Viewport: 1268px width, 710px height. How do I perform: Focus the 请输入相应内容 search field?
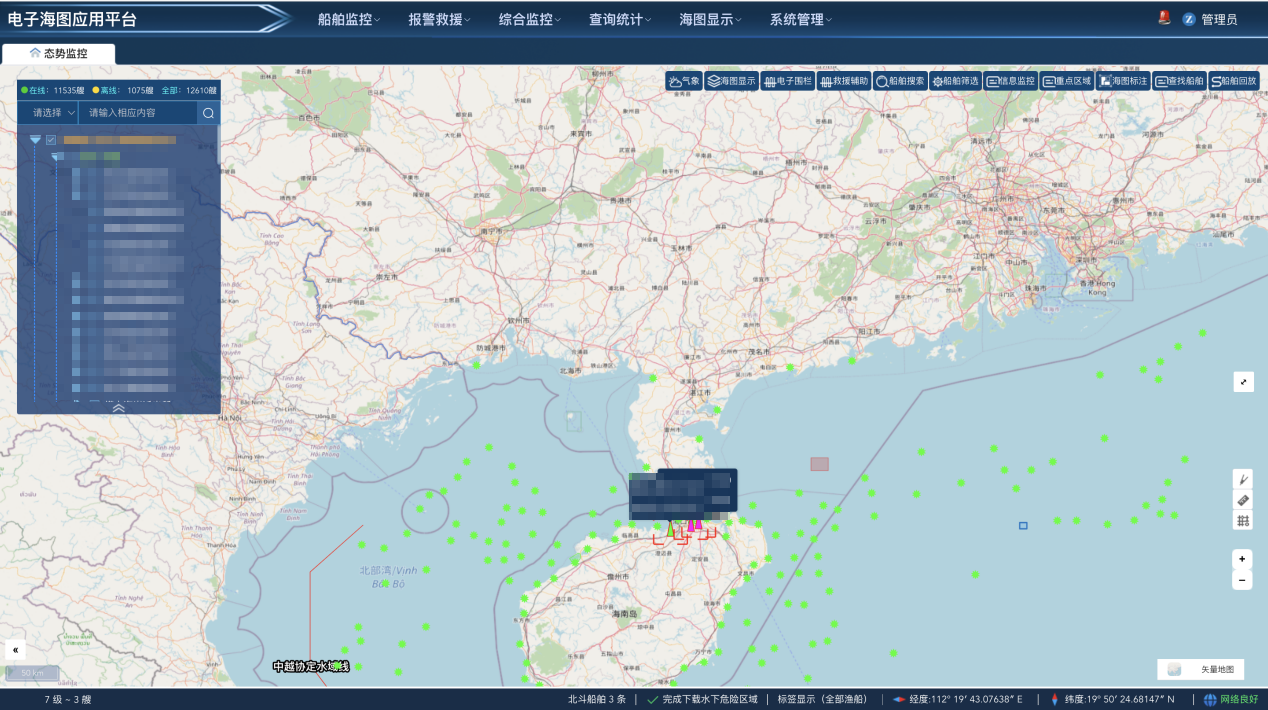pyautogui.click(x=138, y=113)
